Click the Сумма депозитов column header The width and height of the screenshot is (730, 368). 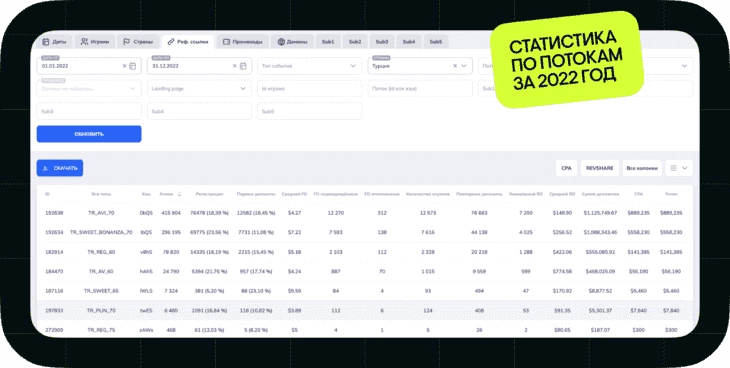coord(601,194)
